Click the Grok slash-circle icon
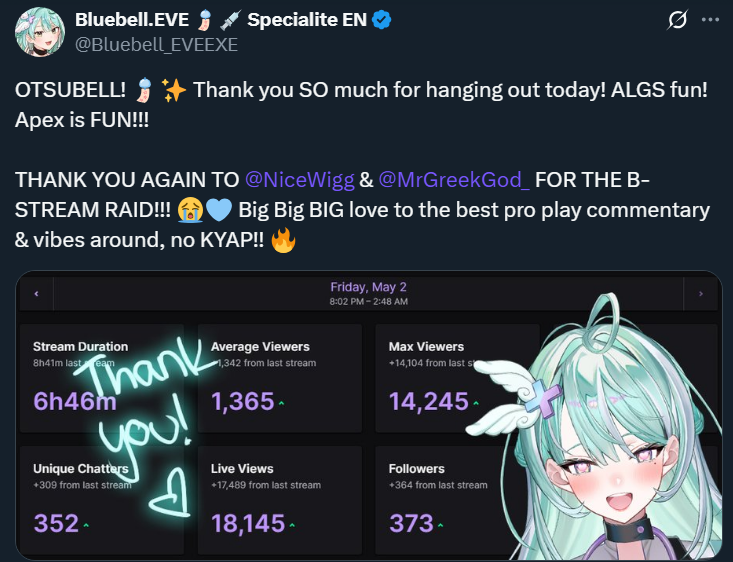The height and width of the screenshot is (562, 733). tap(677, 20)
